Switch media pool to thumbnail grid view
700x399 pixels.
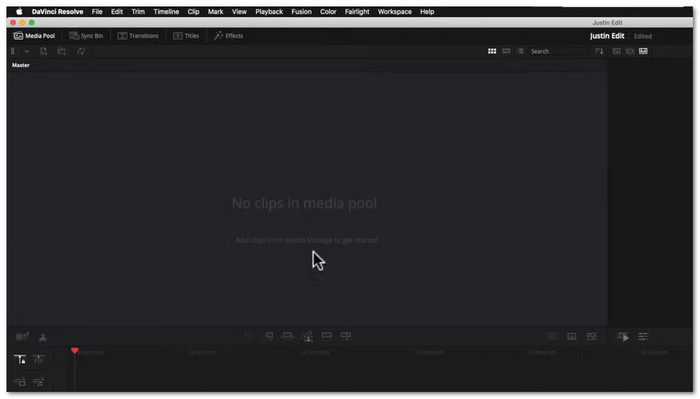click(492, 51)
